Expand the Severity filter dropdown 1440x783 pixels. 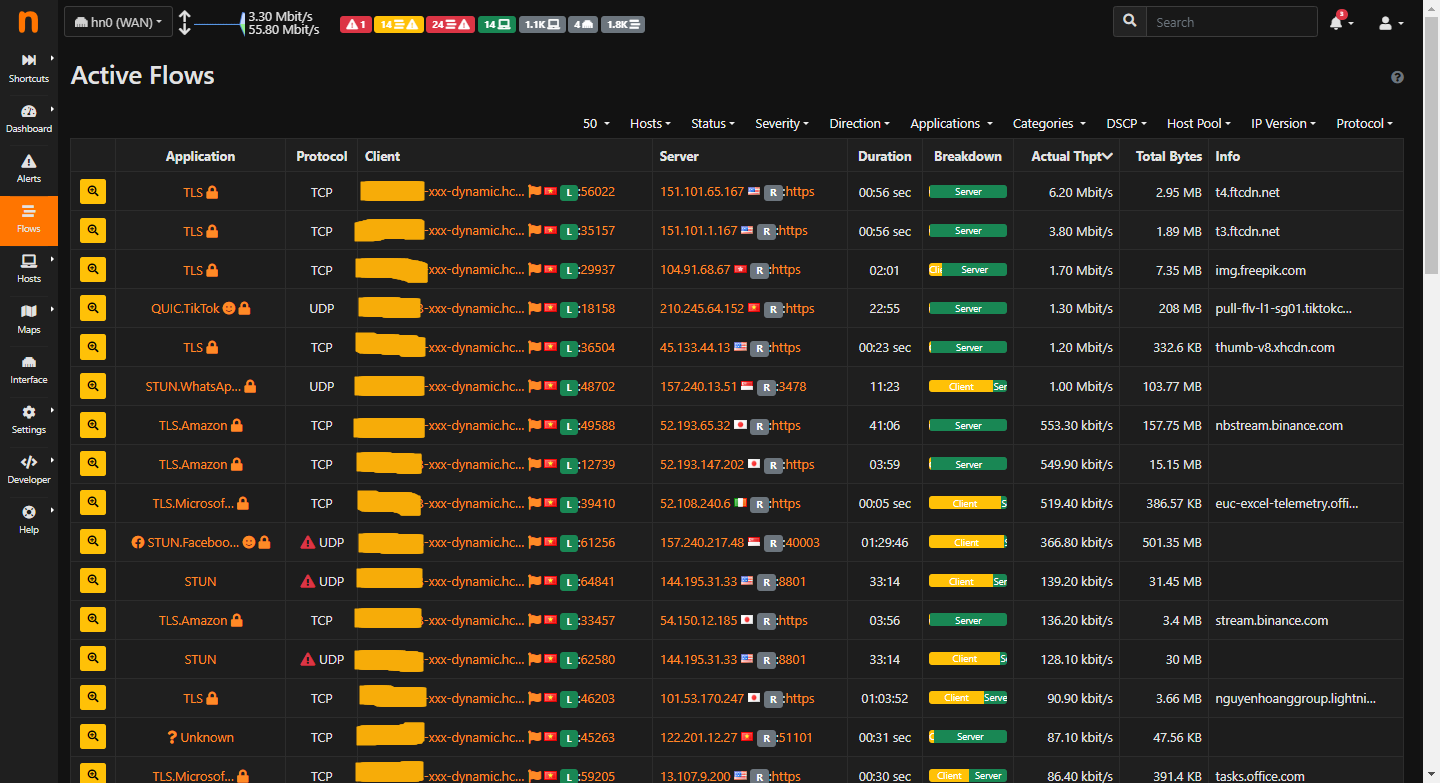[782, 124]
